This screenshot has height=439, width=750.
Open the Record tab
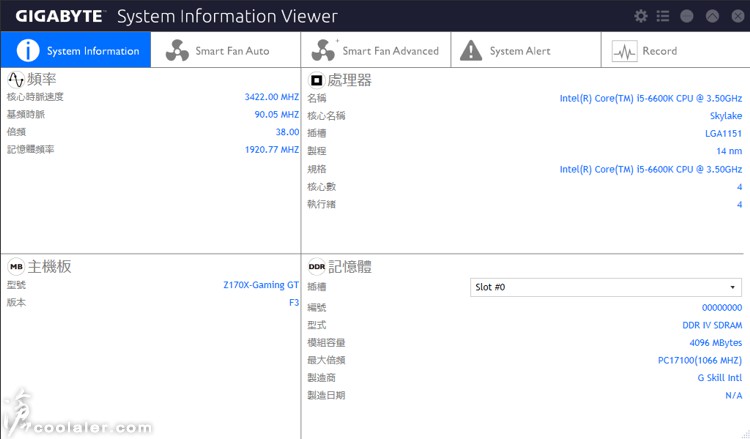[676, 50]
